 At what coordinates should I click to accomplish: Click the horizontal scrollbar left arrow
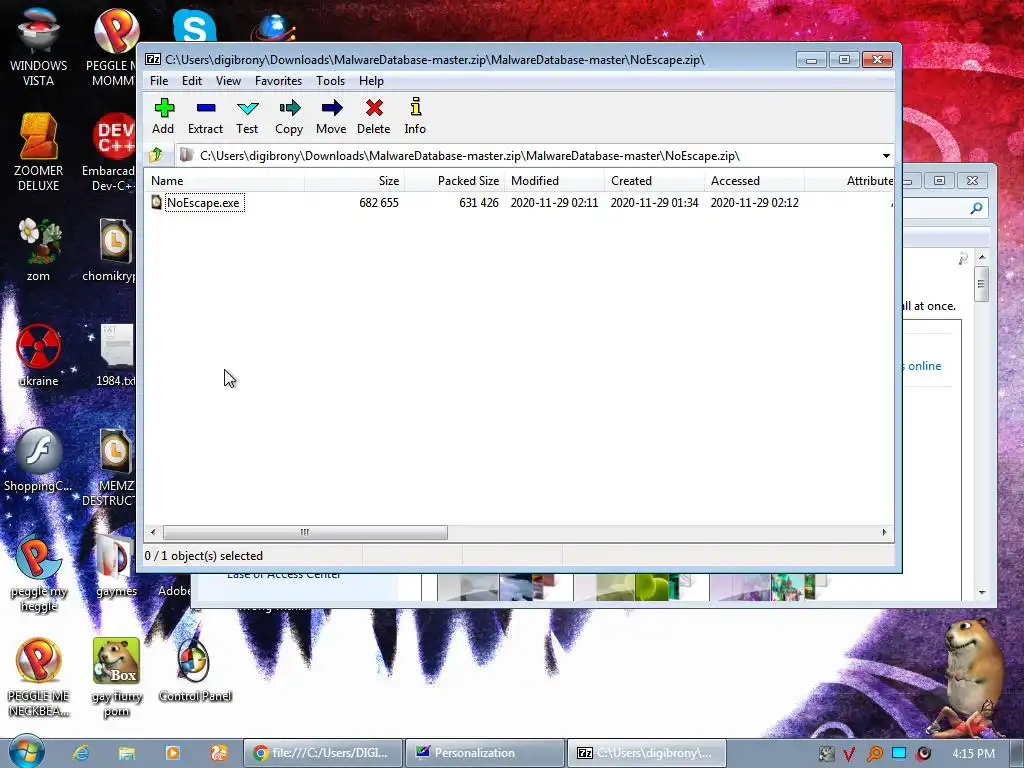[153, 532]
